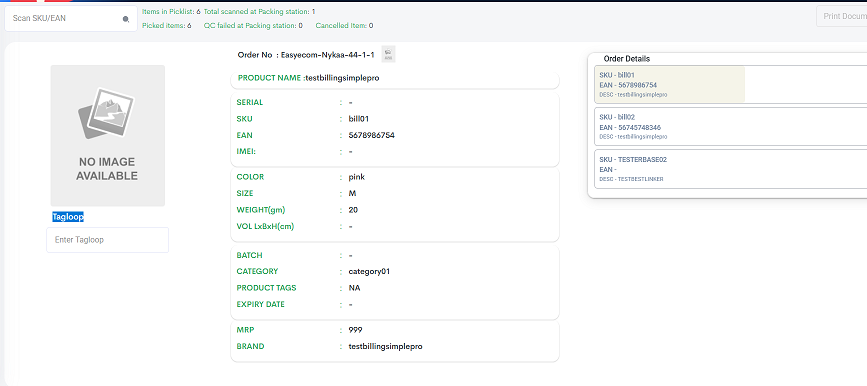Focus the Scan SKU/EAN input field
Viewport: 867px width, 386px height.
pos(71,18)
